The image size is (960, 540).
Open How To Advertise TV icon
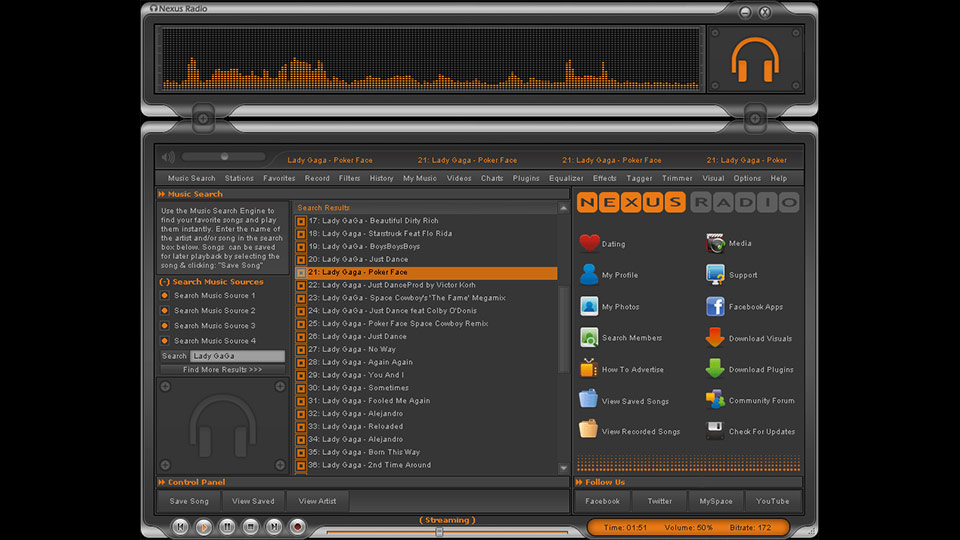589,369
